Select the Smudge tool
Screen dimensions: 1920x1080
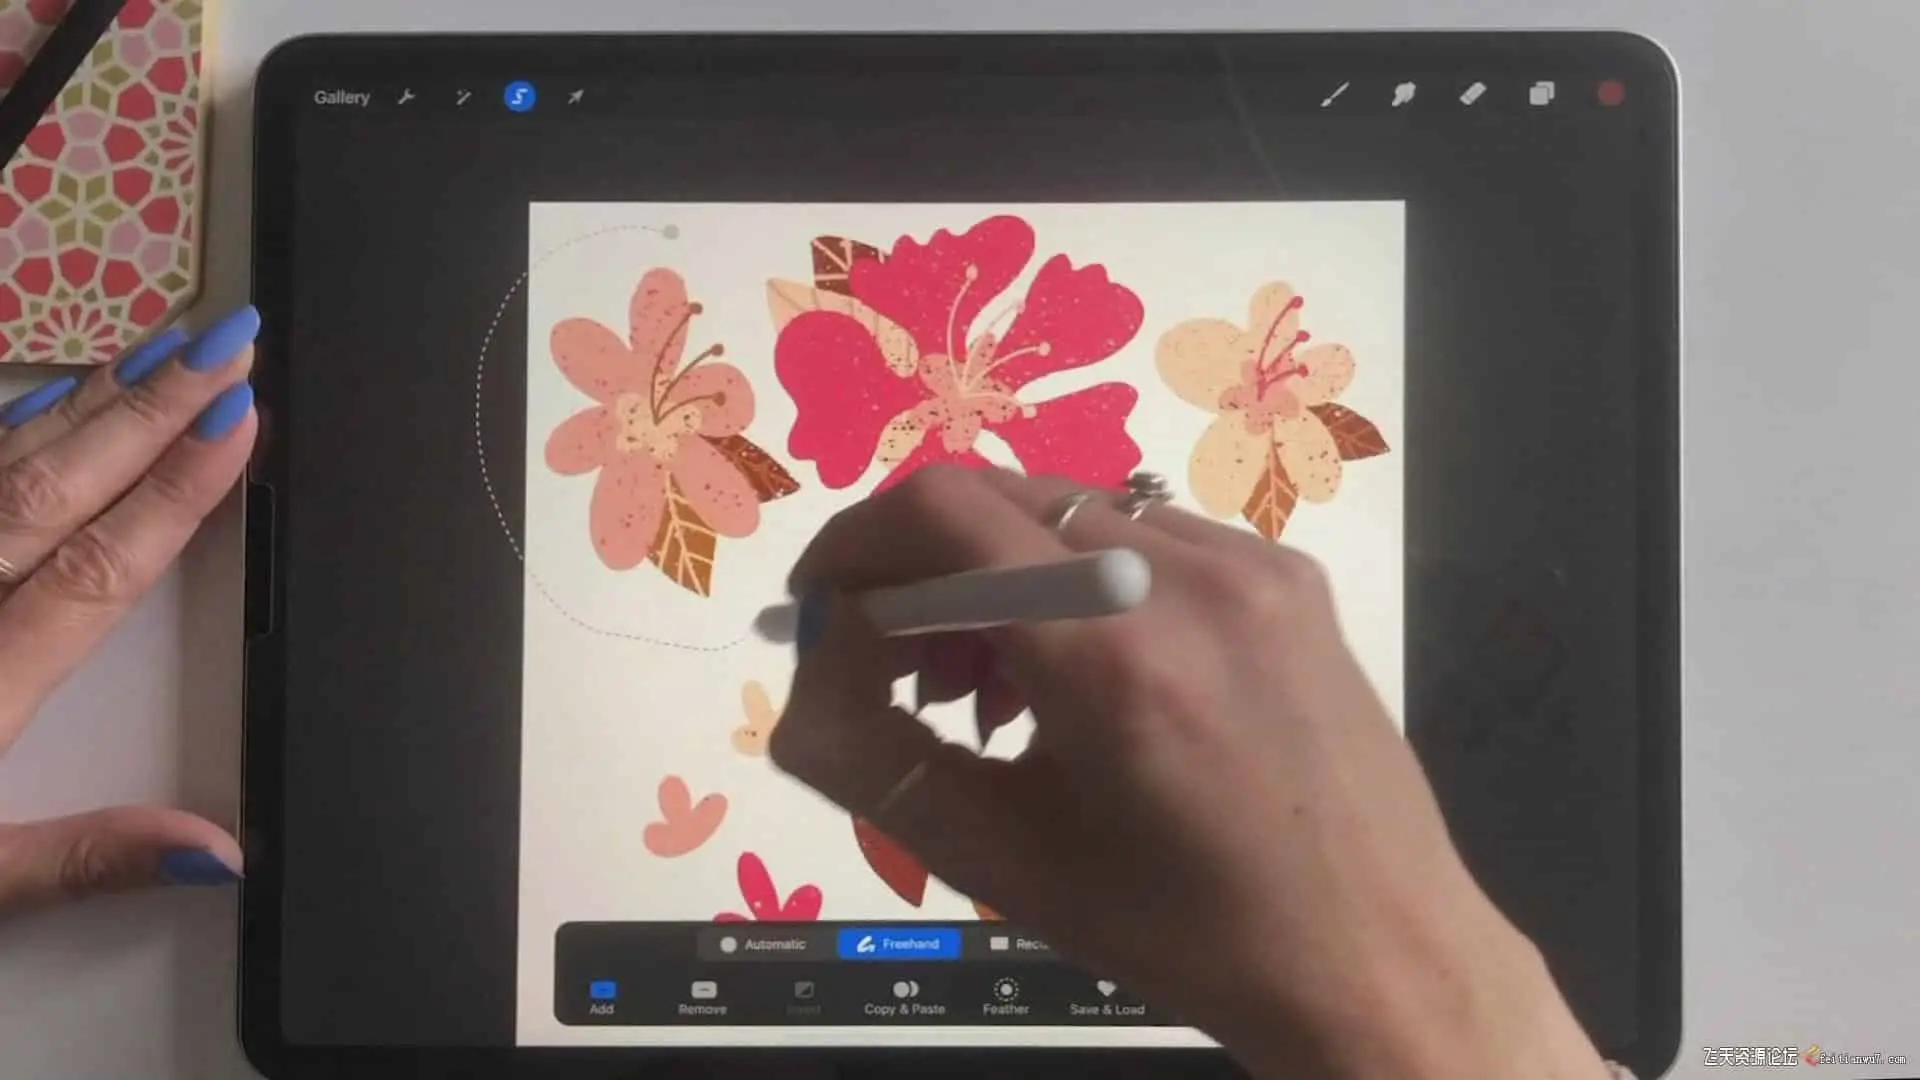coord(1403,95)
